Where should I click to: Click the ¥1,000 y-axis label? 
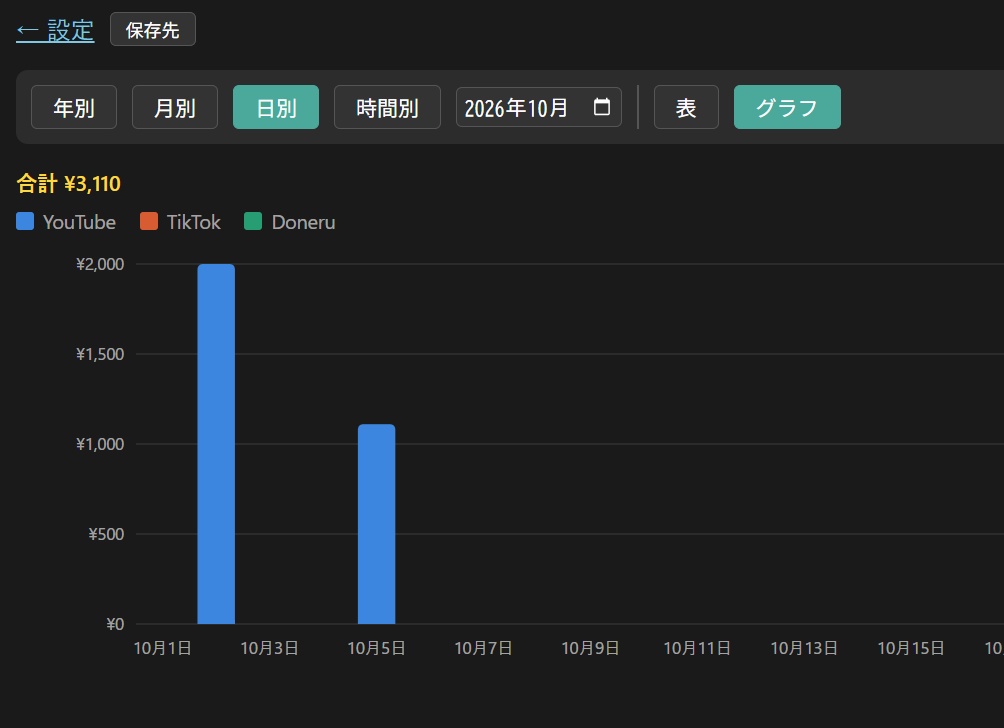(100, 444)
